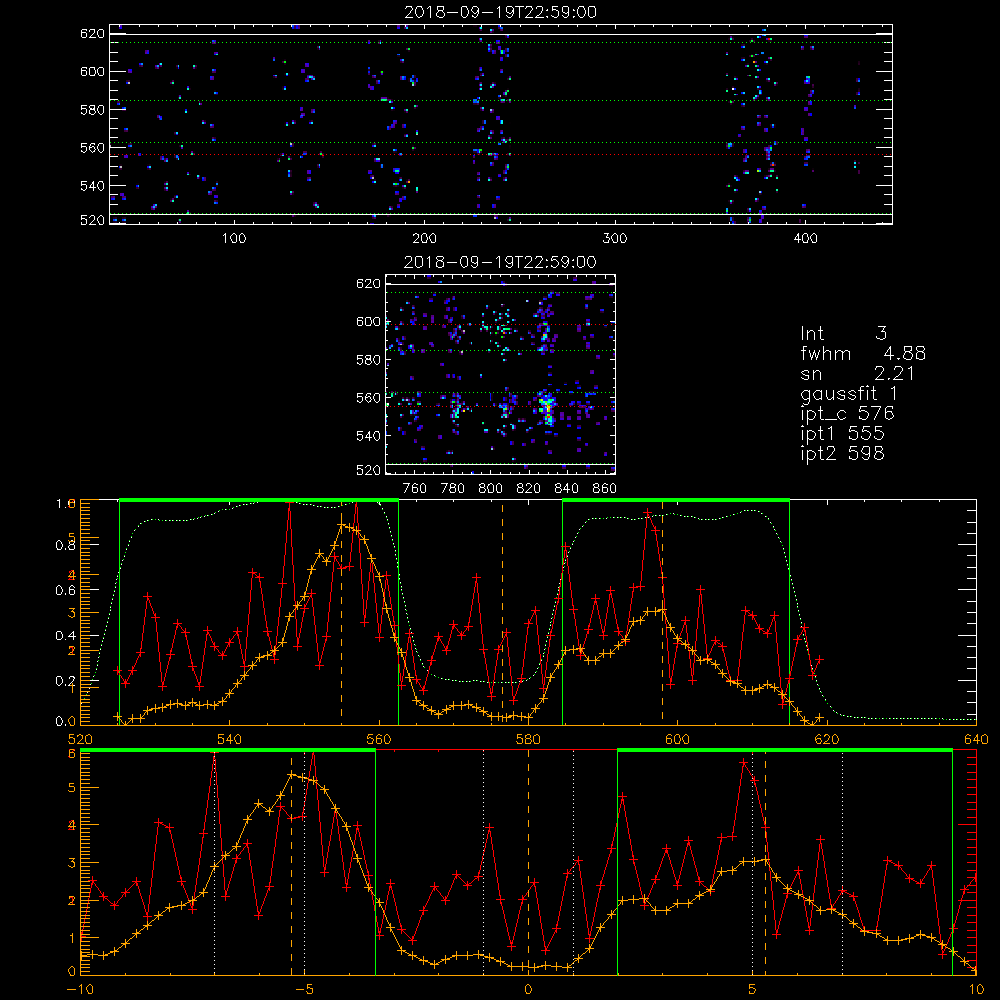Click dashed orange line near 598 in profile plot
Image resolution: width=1000 pixels, height=1000 pixels.
click(662, 612)
